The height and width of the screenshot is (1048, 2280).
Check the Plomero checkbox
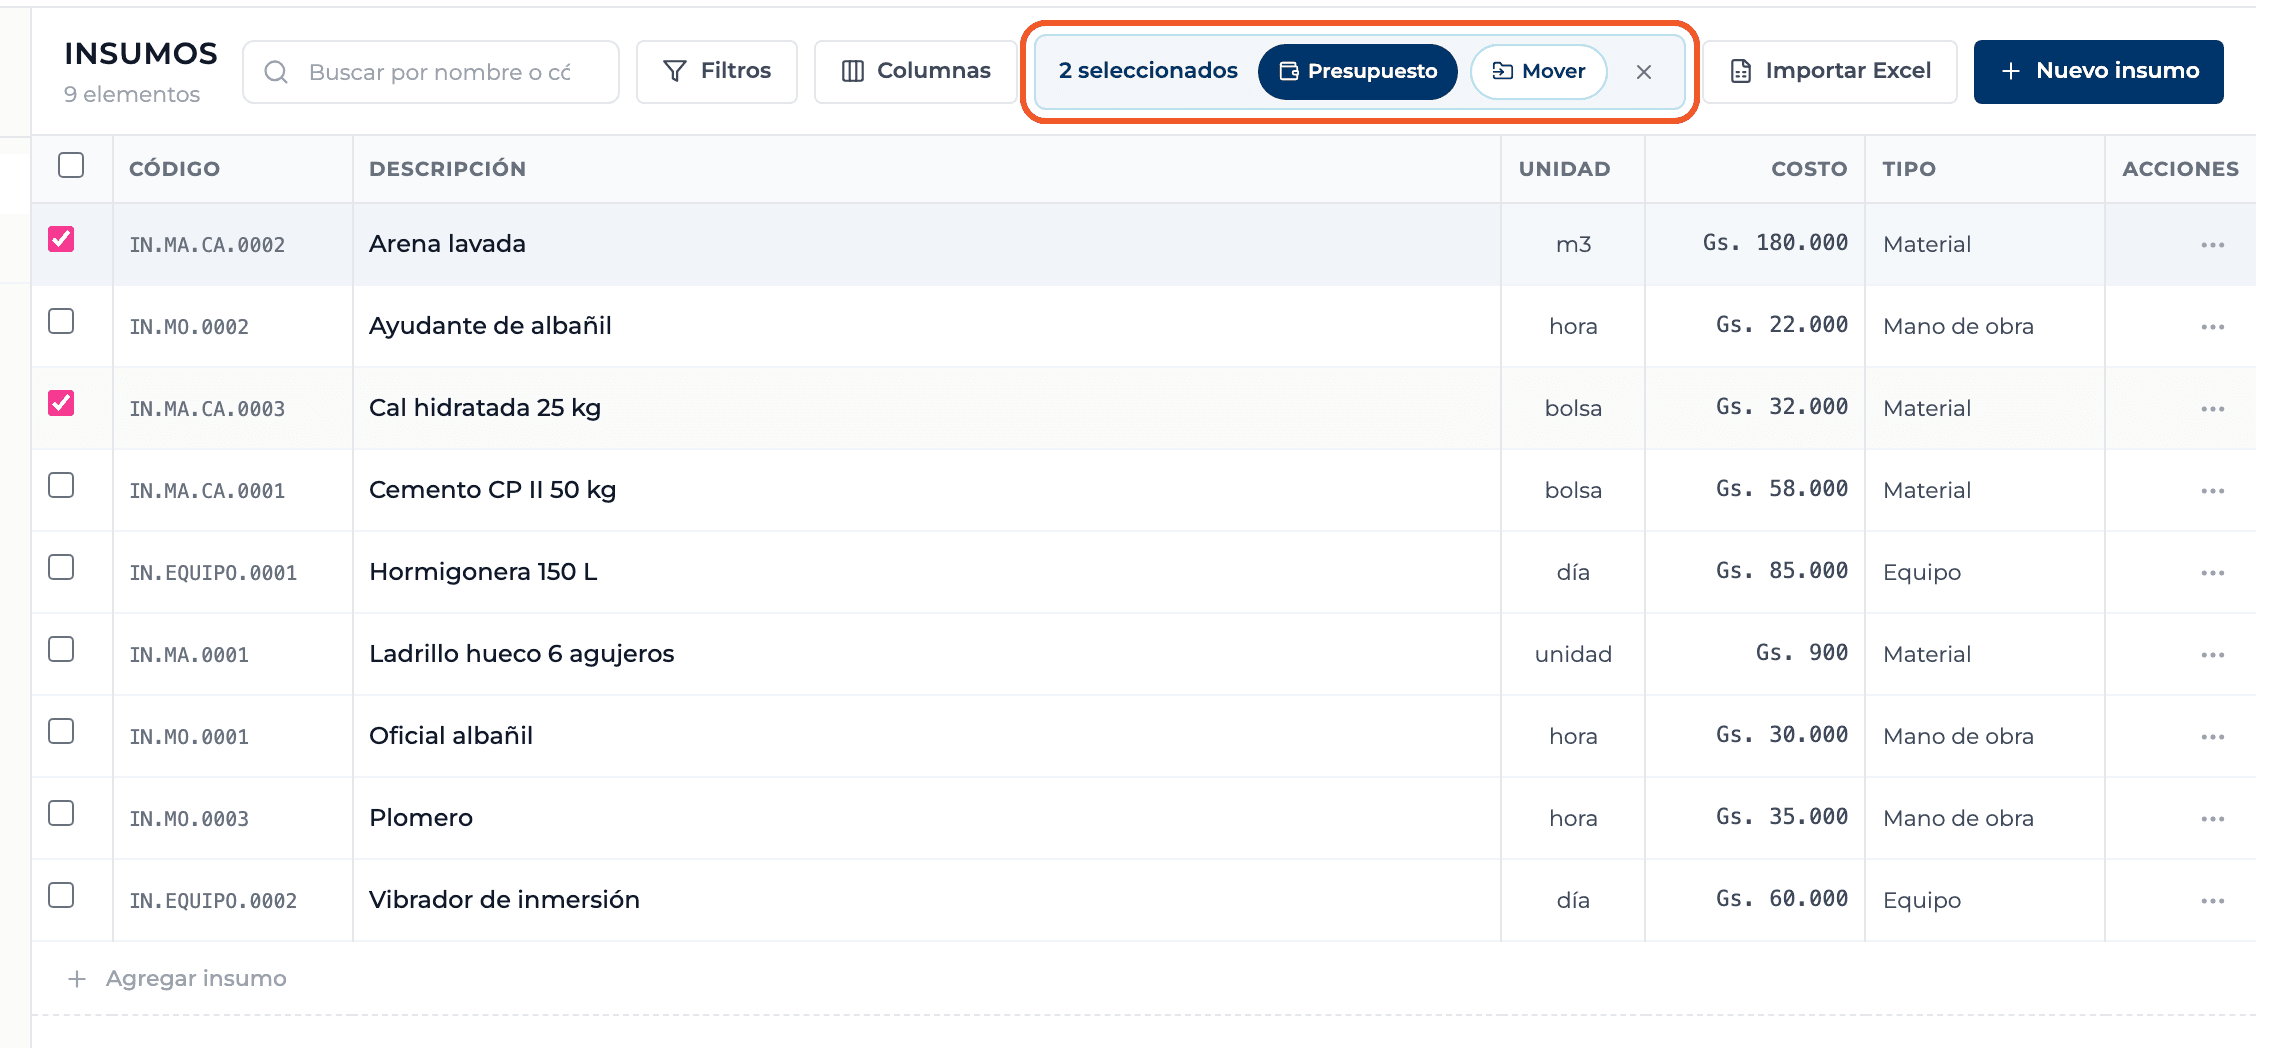61,813
